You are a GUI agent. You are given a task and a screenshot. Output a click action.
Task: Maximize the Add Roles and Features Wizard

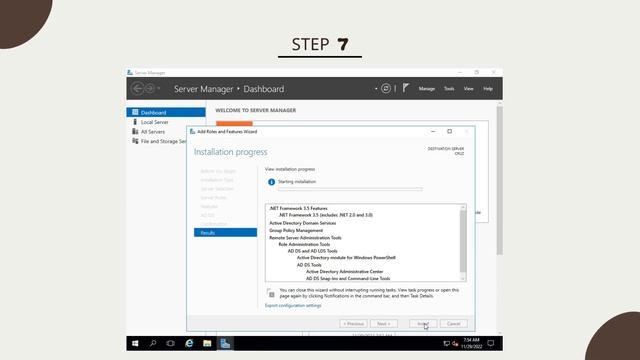click(x=449, y=131)
